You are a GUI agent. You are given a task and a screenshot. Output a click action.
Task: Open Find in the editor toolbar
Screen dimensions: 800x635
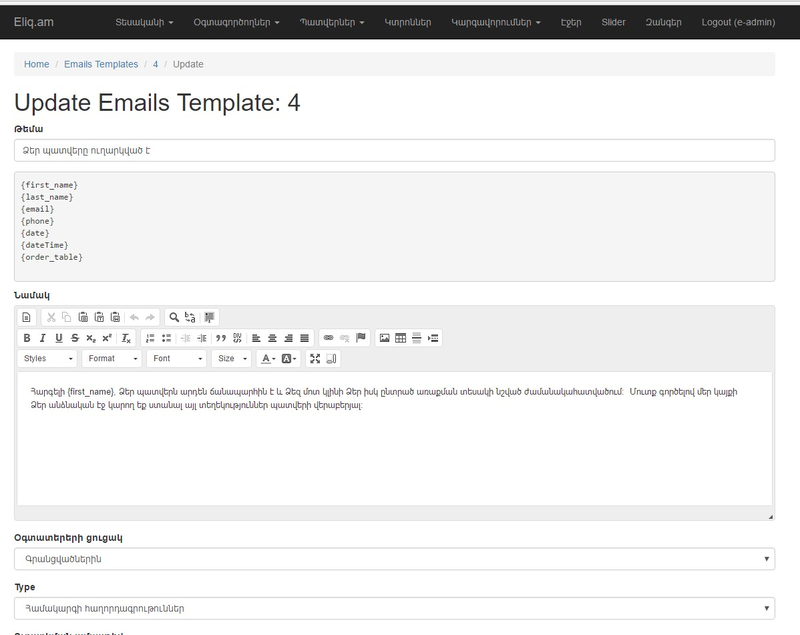coord(174,317)
